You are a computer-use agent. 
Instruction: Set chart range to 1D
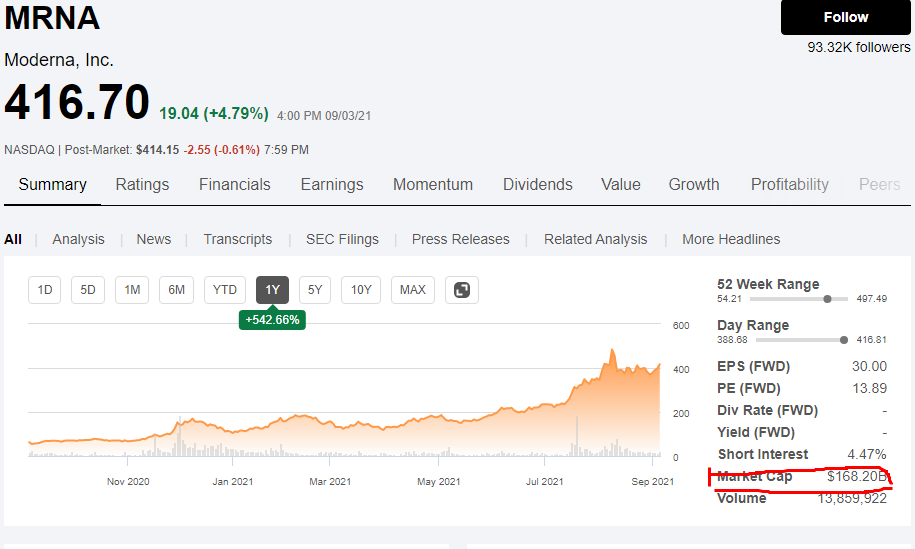pyautogui.click(x=44, y=290)
